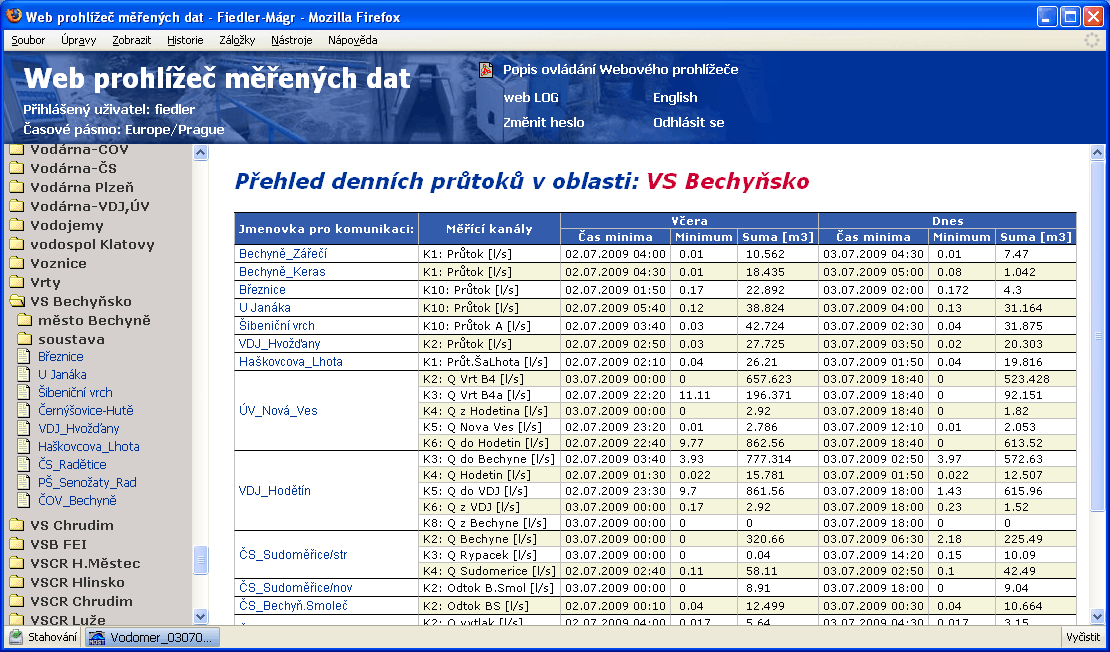Viewport: 1110px width, 652px height.
Task: Open the soustava subfolder icon
Action: tap(25, 340)
